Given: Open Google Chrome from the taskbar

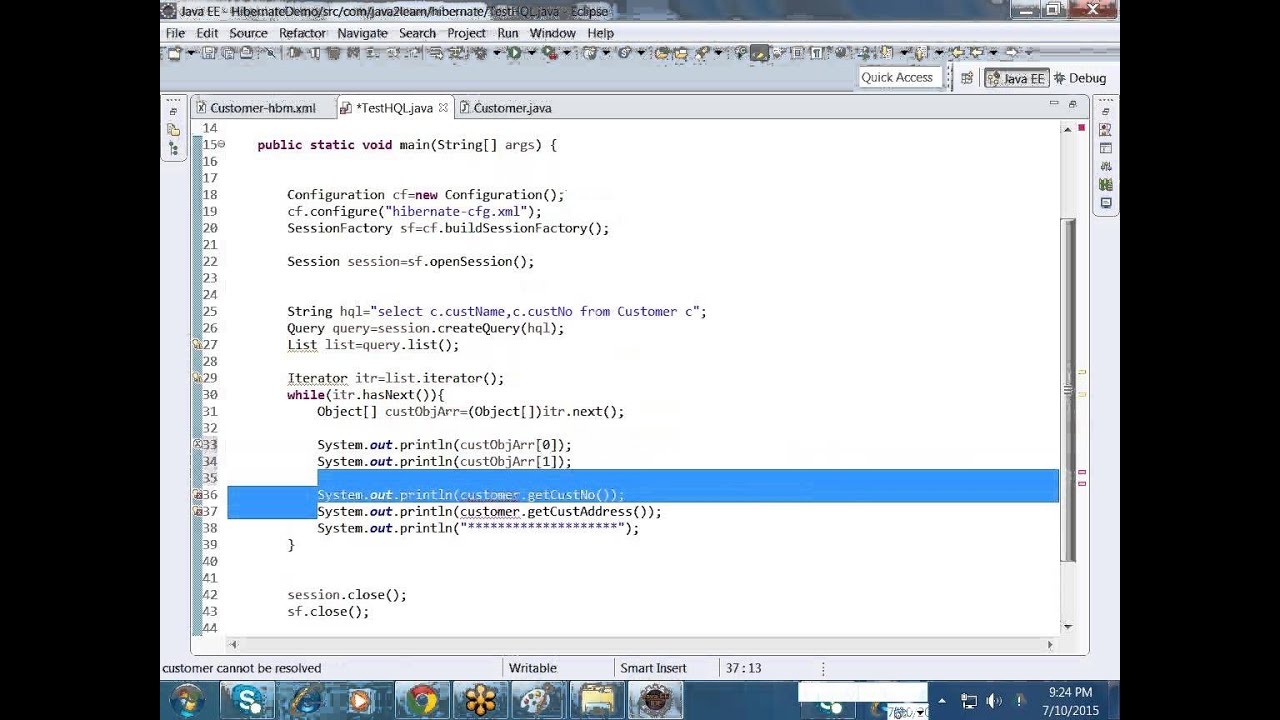Looking at the screenshot, I should click(423, 699).
